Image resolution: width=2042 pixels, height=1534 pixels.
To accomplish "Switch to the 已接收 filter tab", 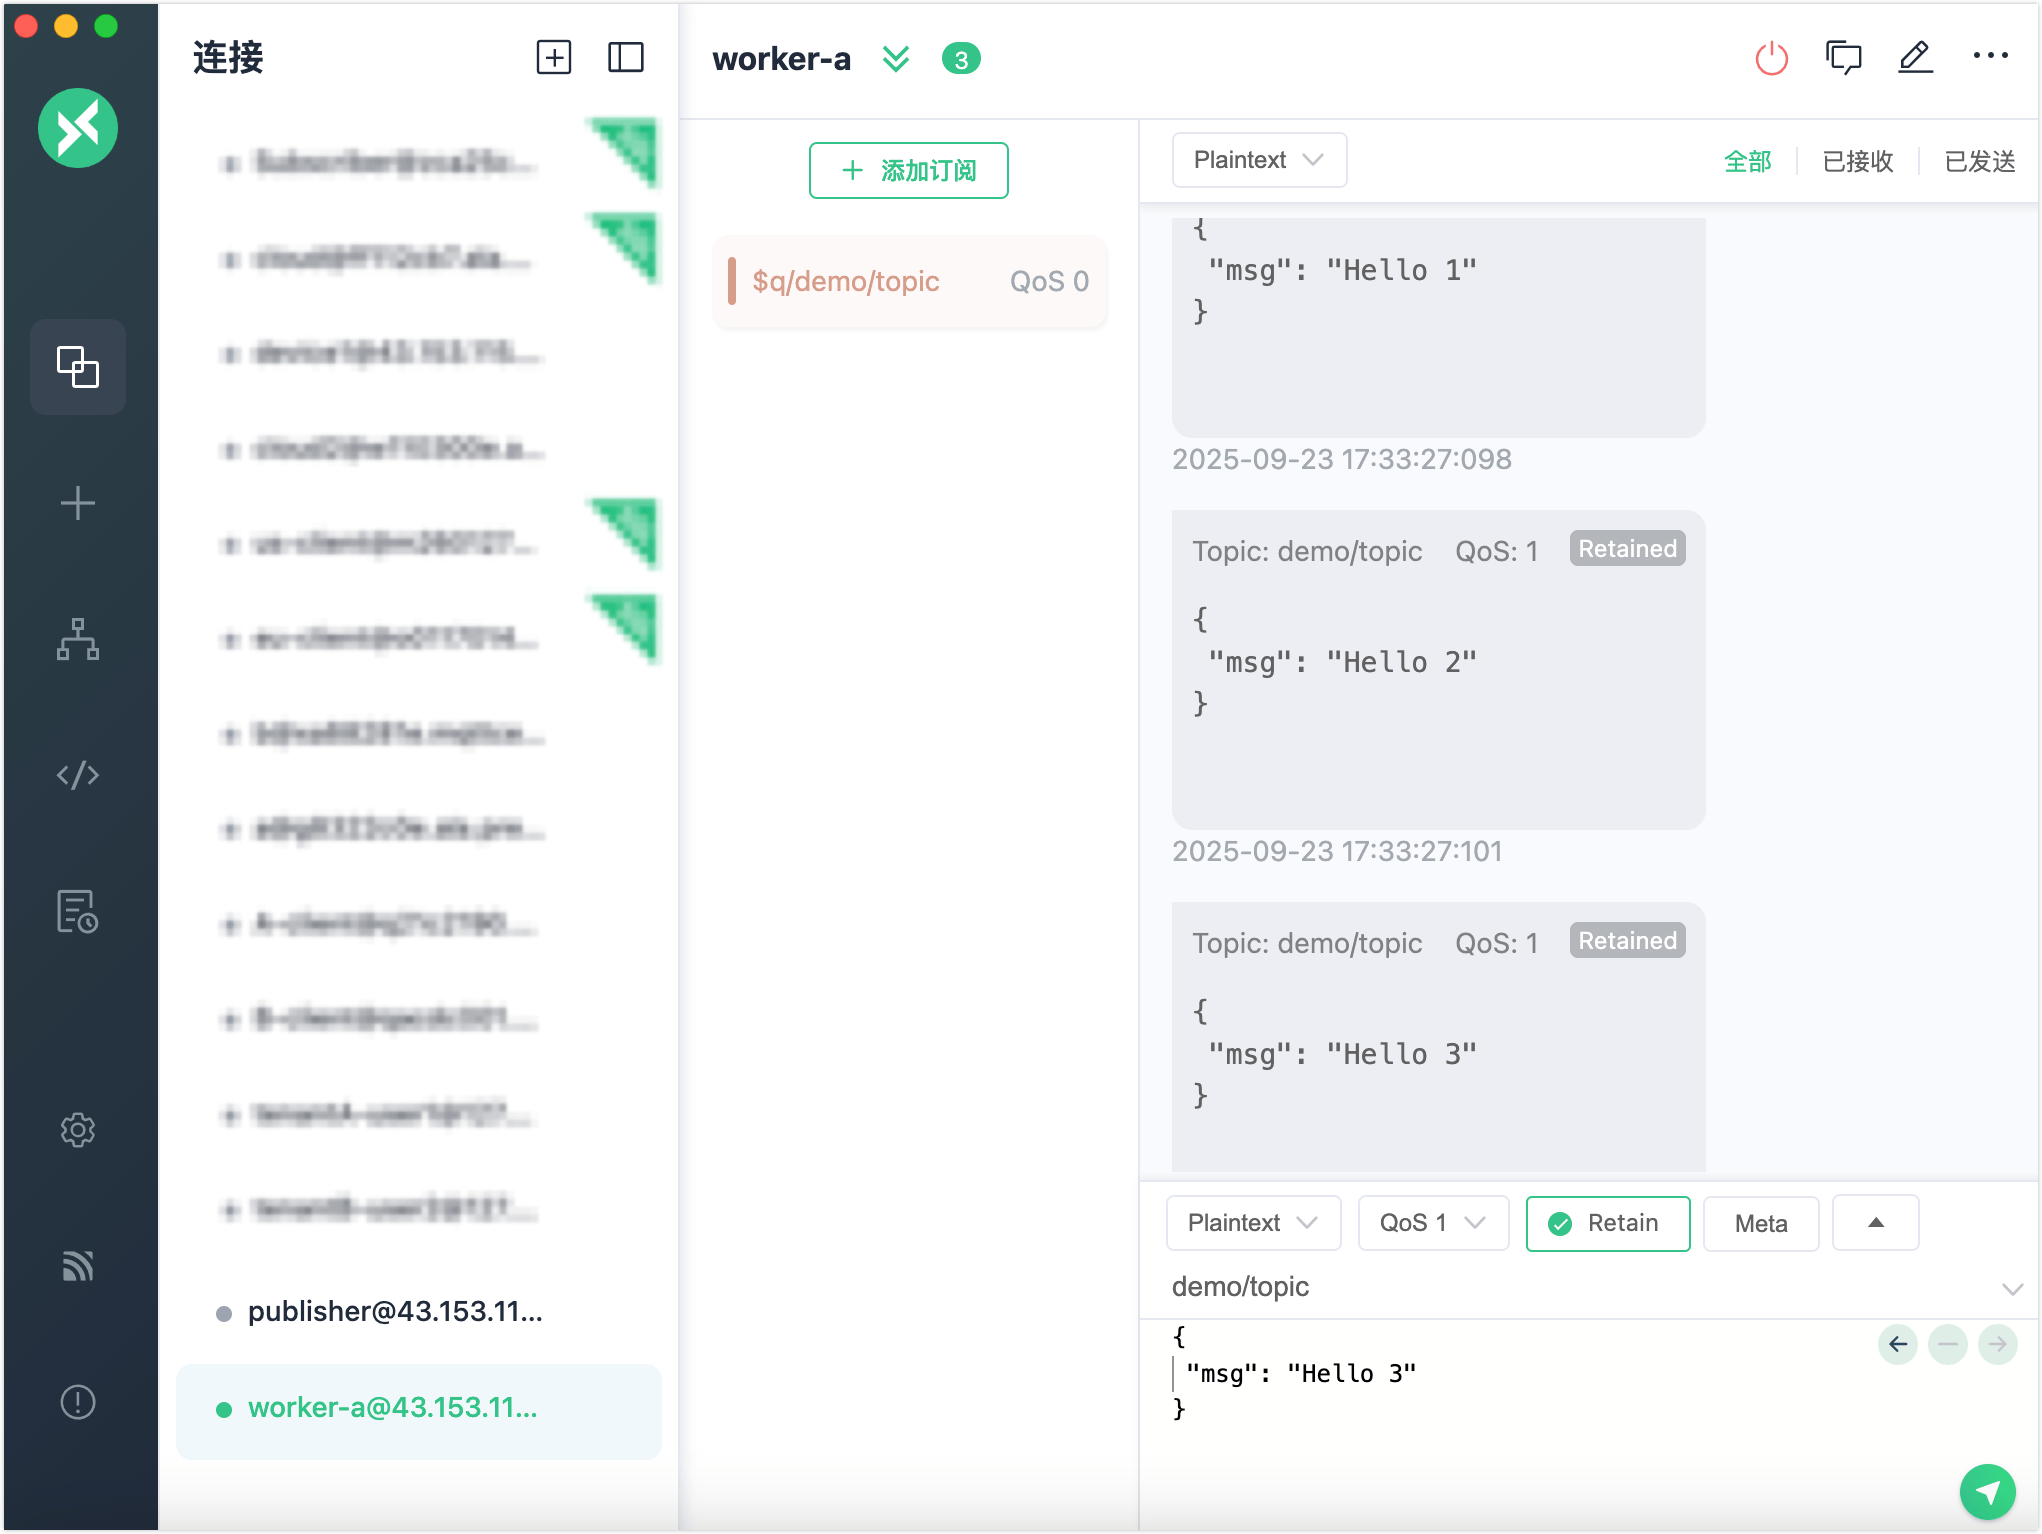I will (1857, 161).
